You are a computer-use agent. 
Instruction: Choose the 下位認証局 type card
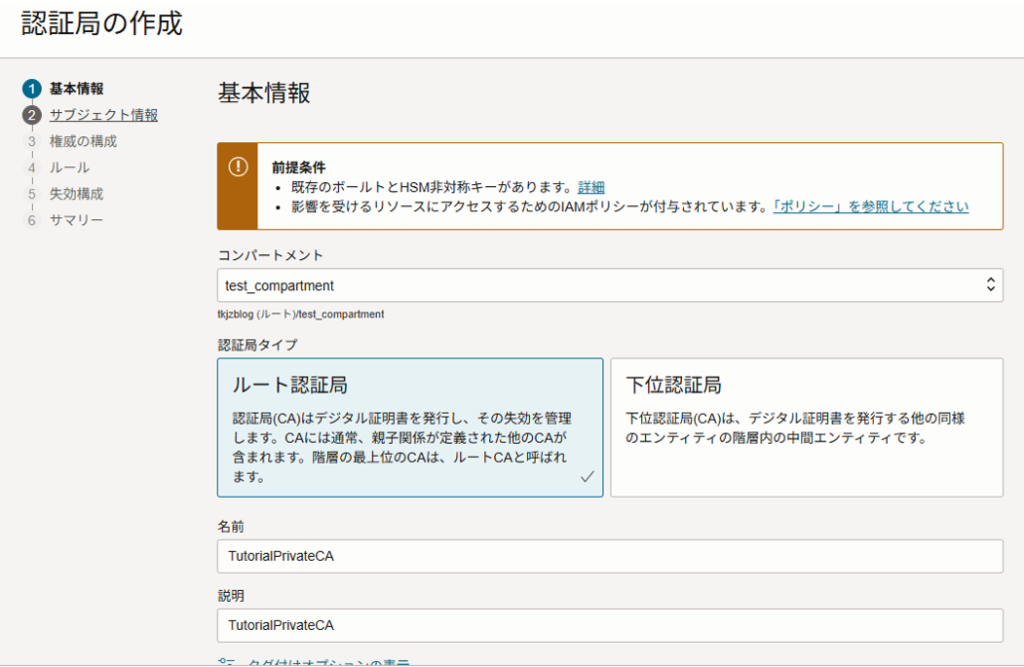pos(806,427)
